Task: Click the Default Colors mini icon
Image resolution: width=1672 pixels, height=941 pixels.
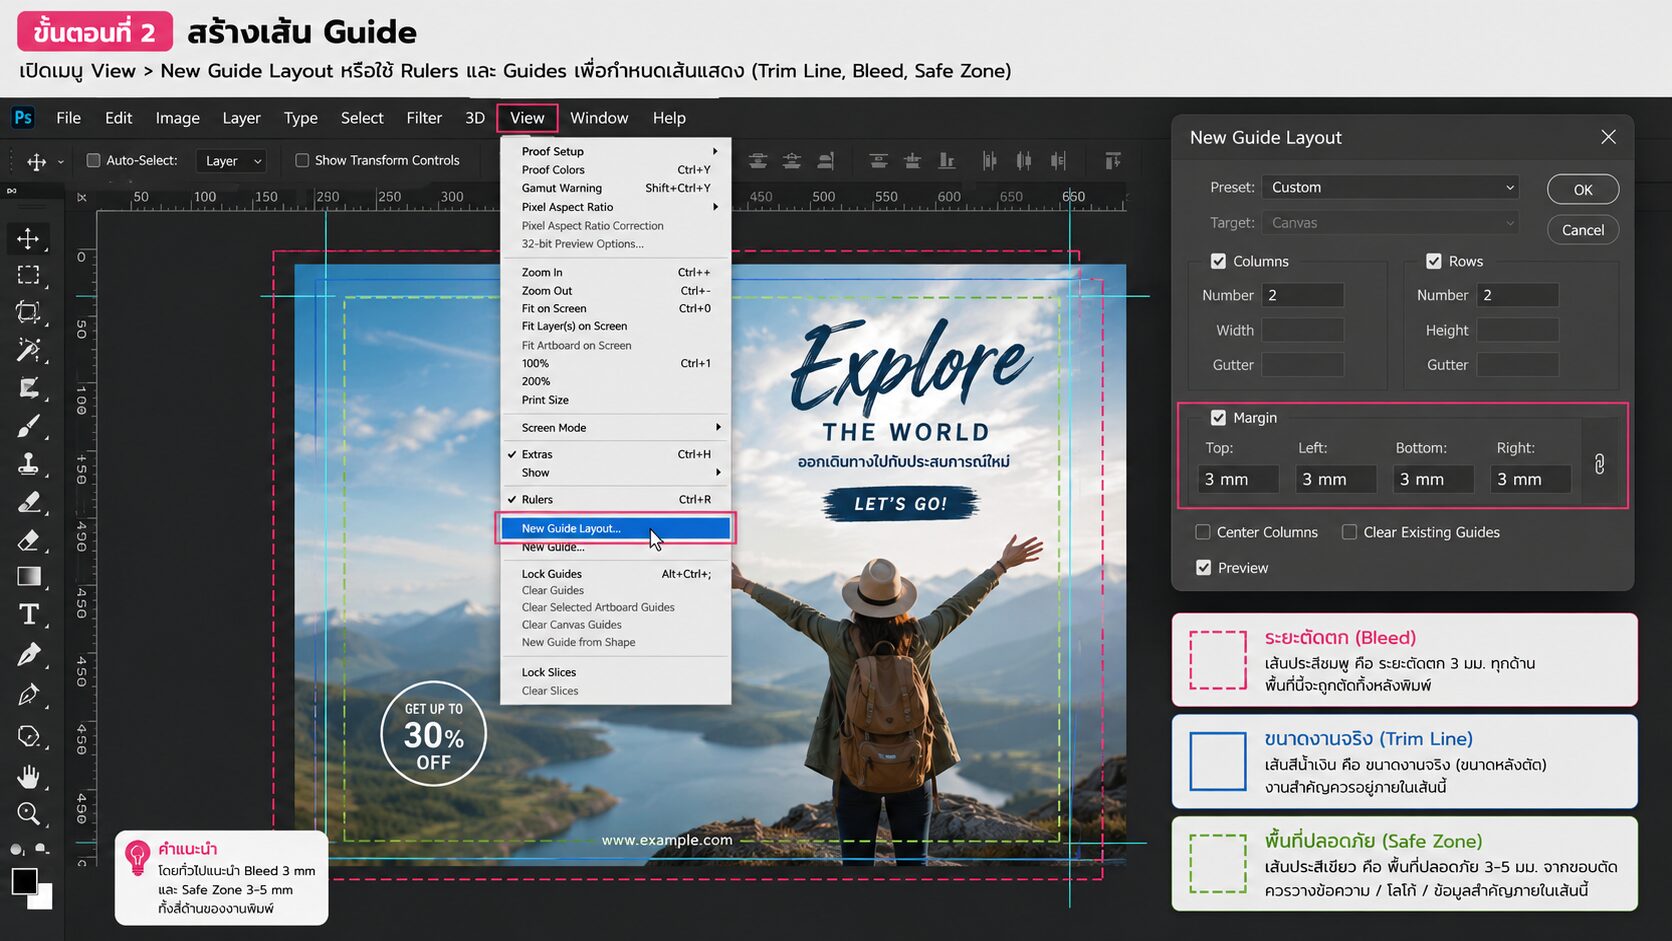Action: point(17,849)
